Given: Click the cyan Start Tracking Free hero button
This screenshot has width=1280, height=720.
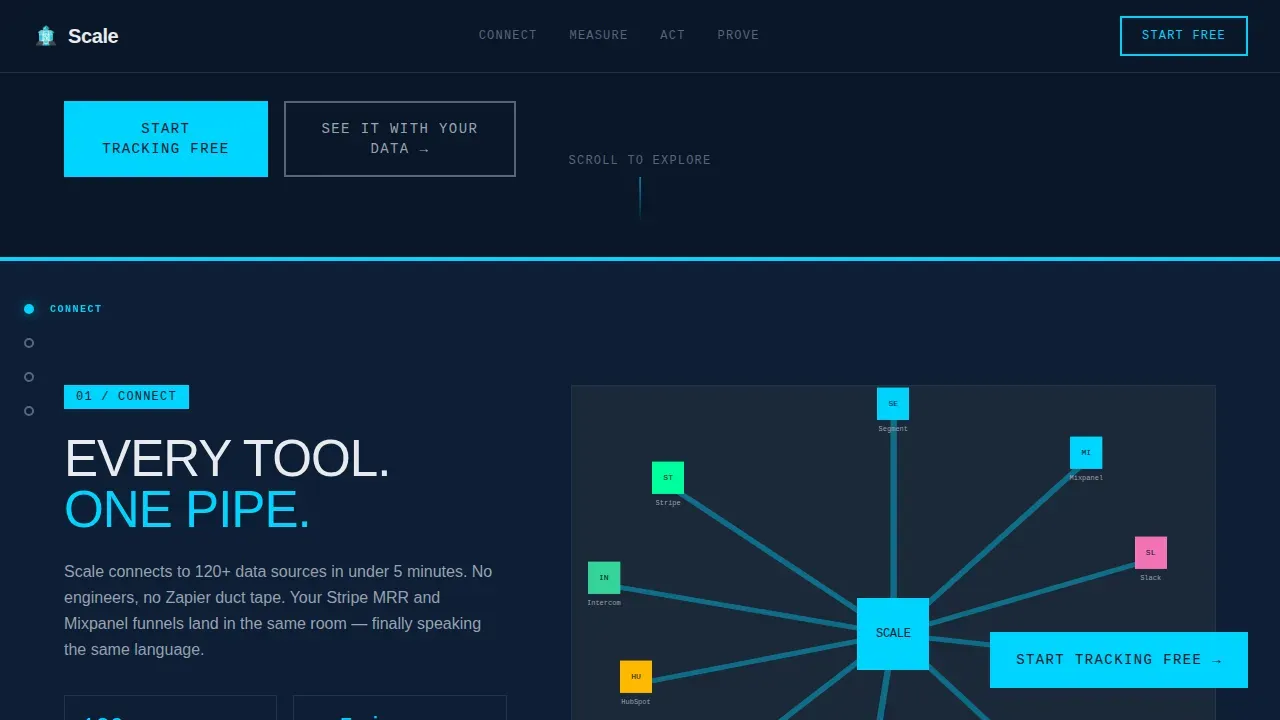Looking at the screenshot, I should (166, 139).
